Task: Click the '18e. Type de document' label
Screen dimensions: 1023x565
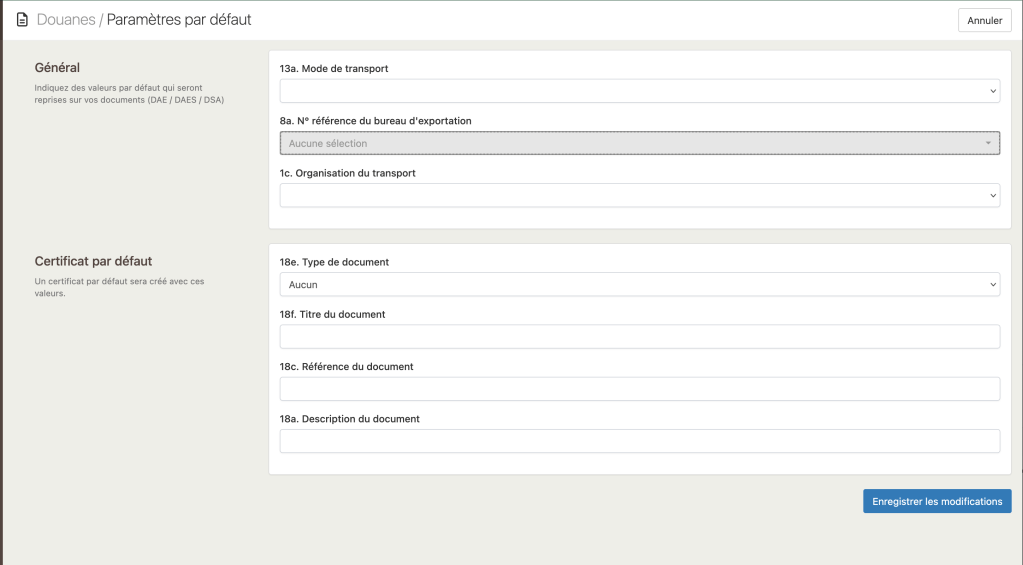Action: (x=334, y=262)
